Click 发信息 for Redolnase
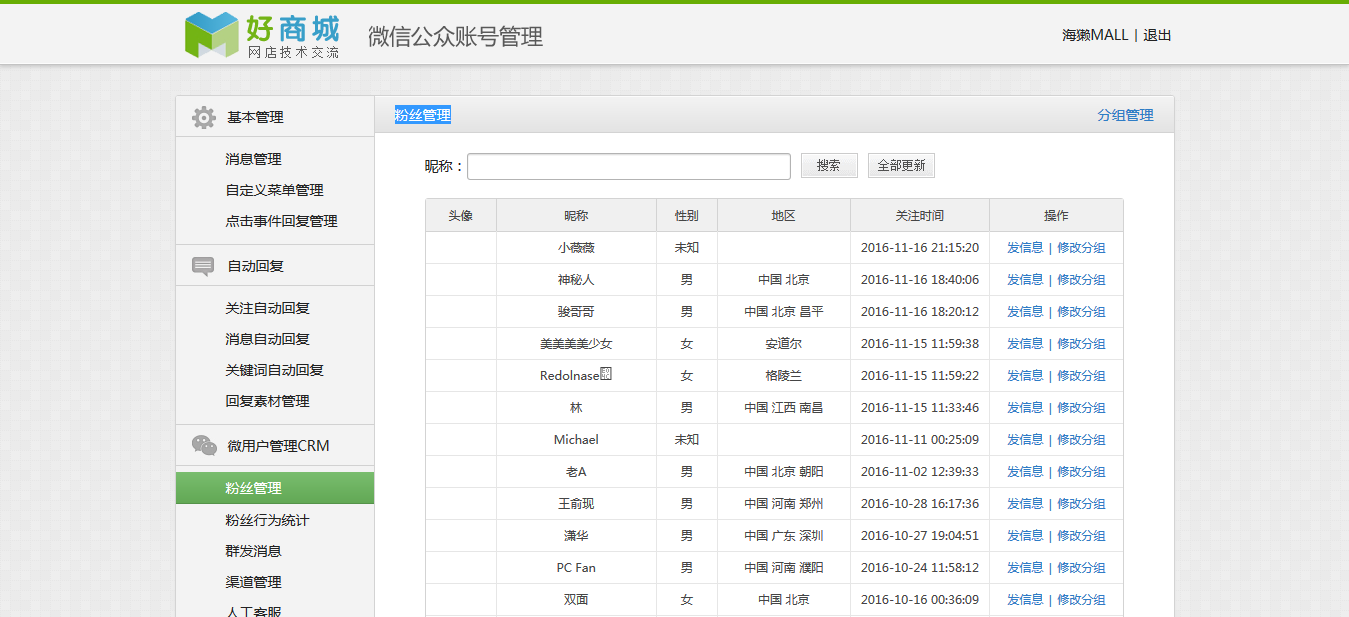Image resolution: width=1349 pixels, height=617 pixels. click(1025, 376)
